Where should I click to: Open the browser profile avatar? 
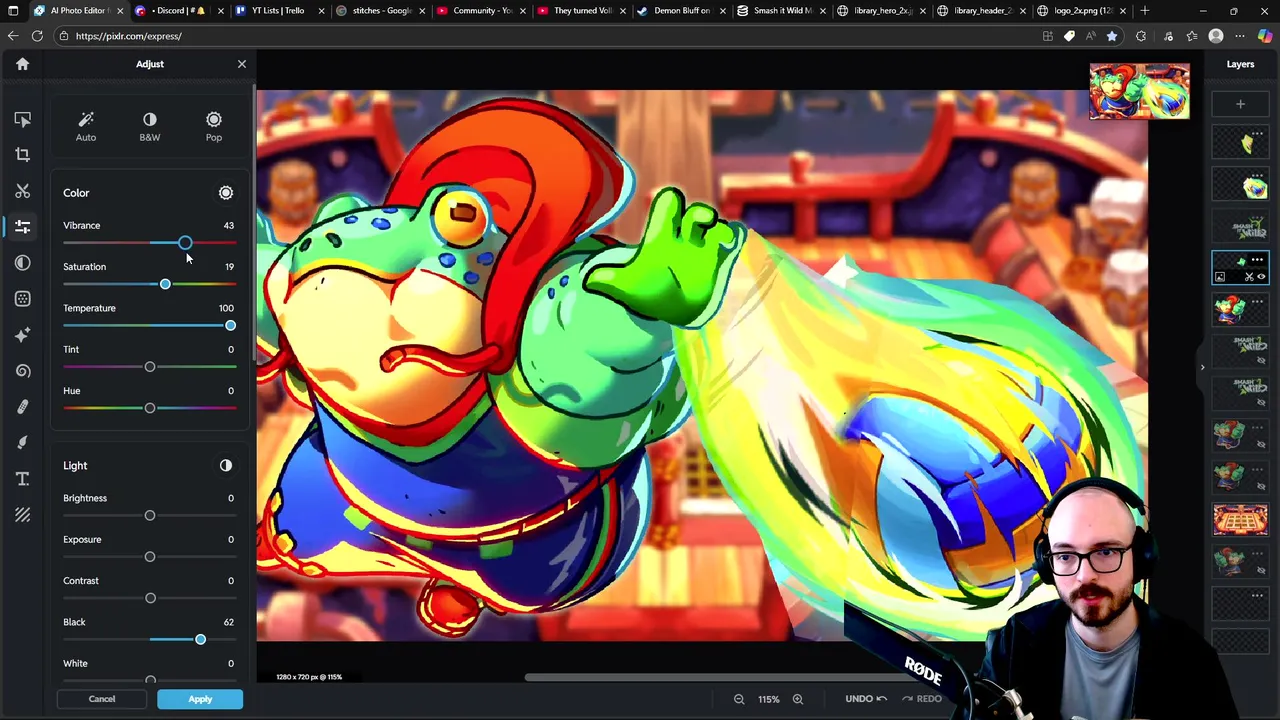tap(1216, 36)
